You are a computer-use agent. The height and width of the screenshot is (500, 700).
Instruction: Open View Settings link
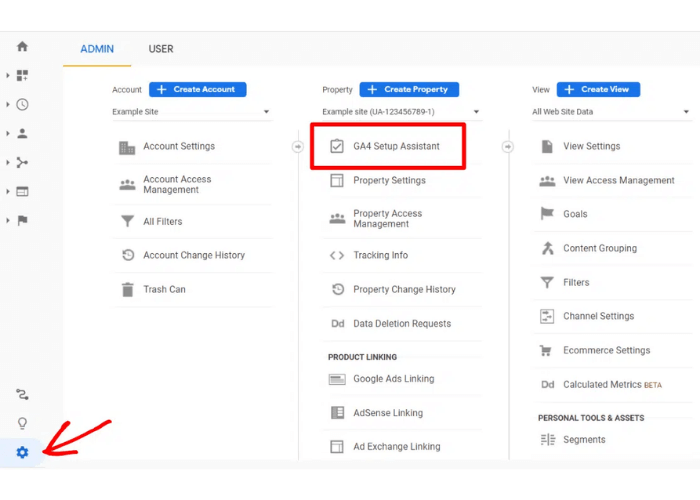(592, 146)
